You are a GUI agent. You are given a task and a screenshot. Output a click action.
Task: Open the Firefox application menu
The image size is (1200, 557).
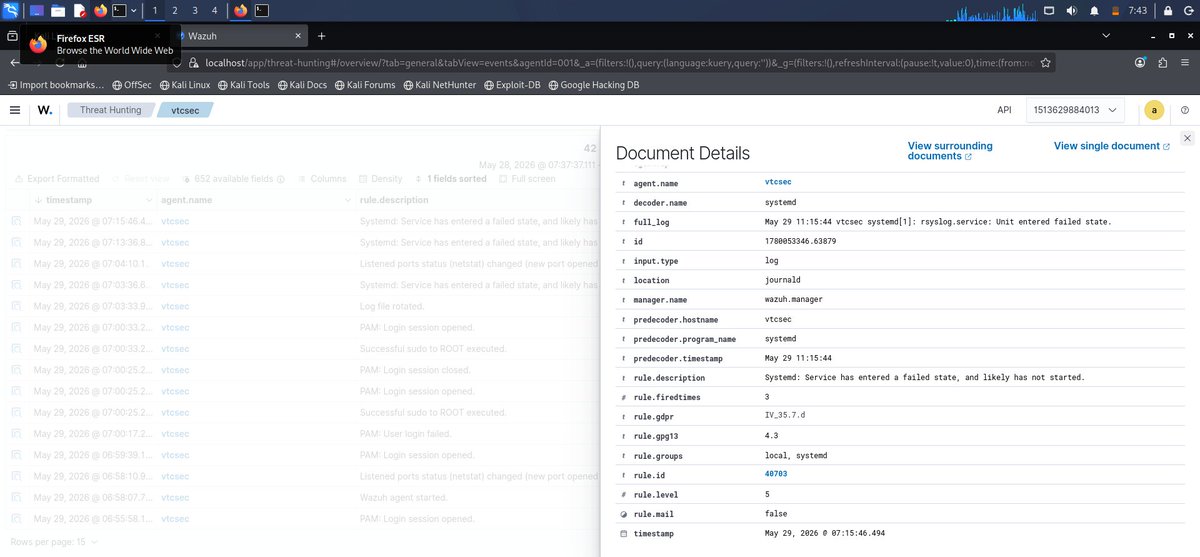tap(1185, 62)
